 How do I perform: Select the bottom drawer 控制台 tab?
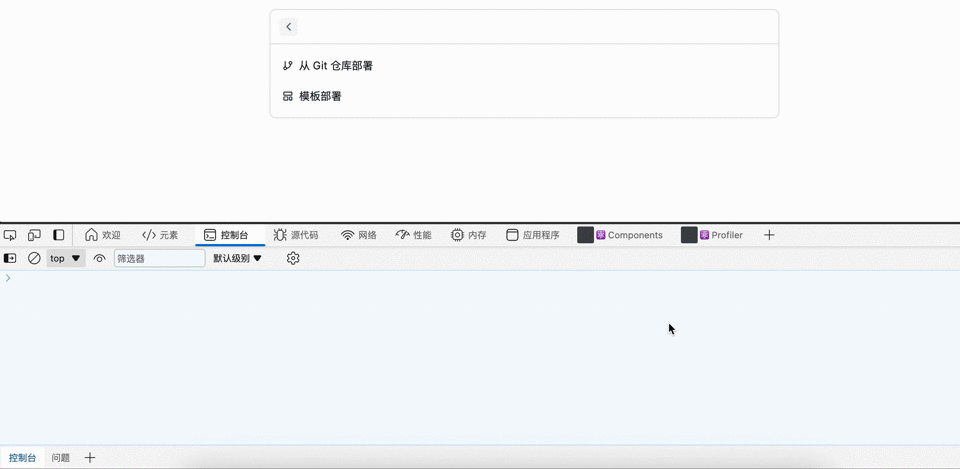point(23,457)
